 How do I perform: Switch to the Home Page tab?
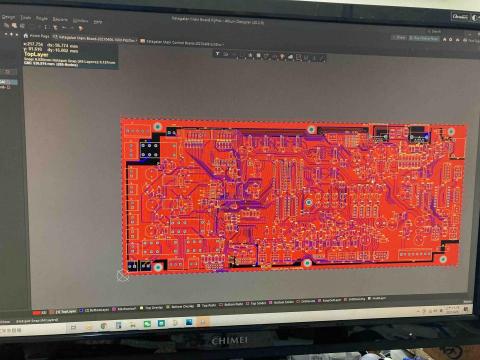click(x=36, y=36)
